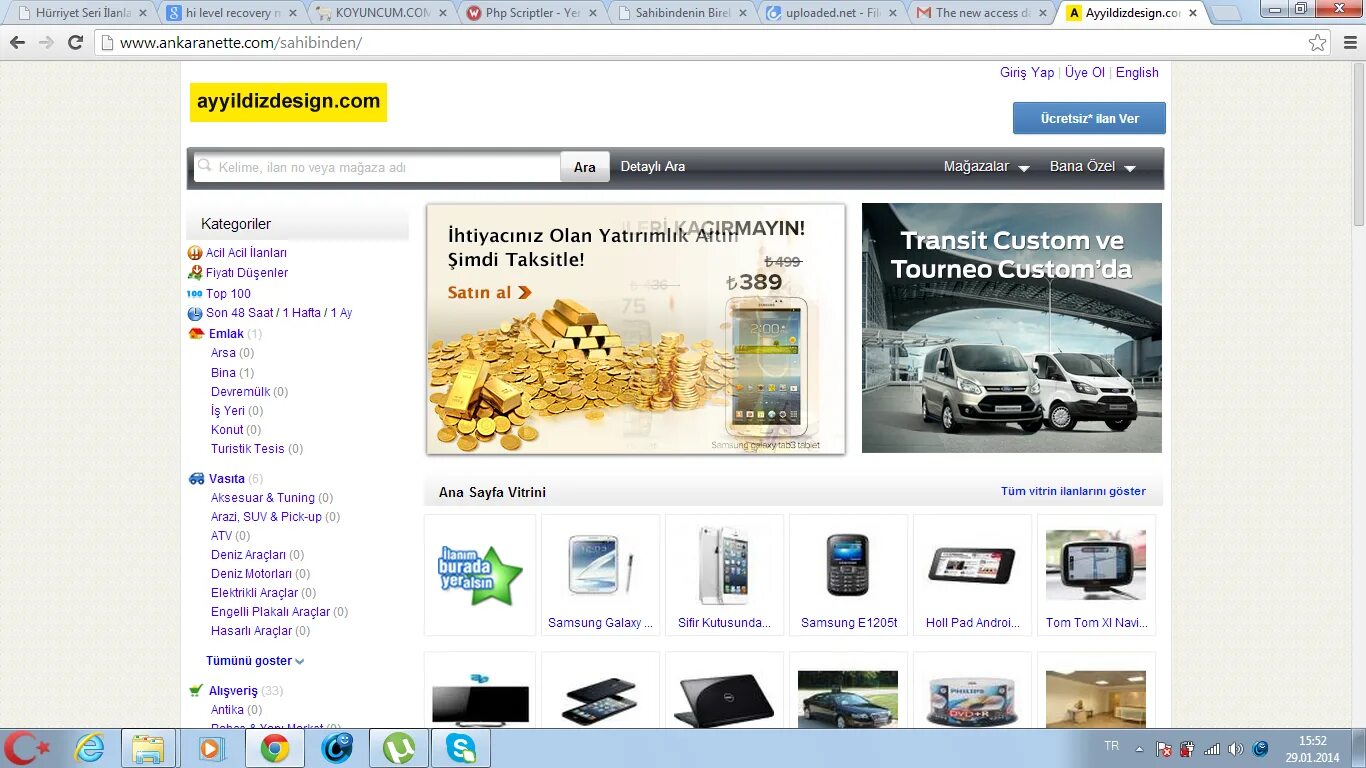Click the volume speaker tray icon
The image size is (1366, 768).
pos(1236,749)
